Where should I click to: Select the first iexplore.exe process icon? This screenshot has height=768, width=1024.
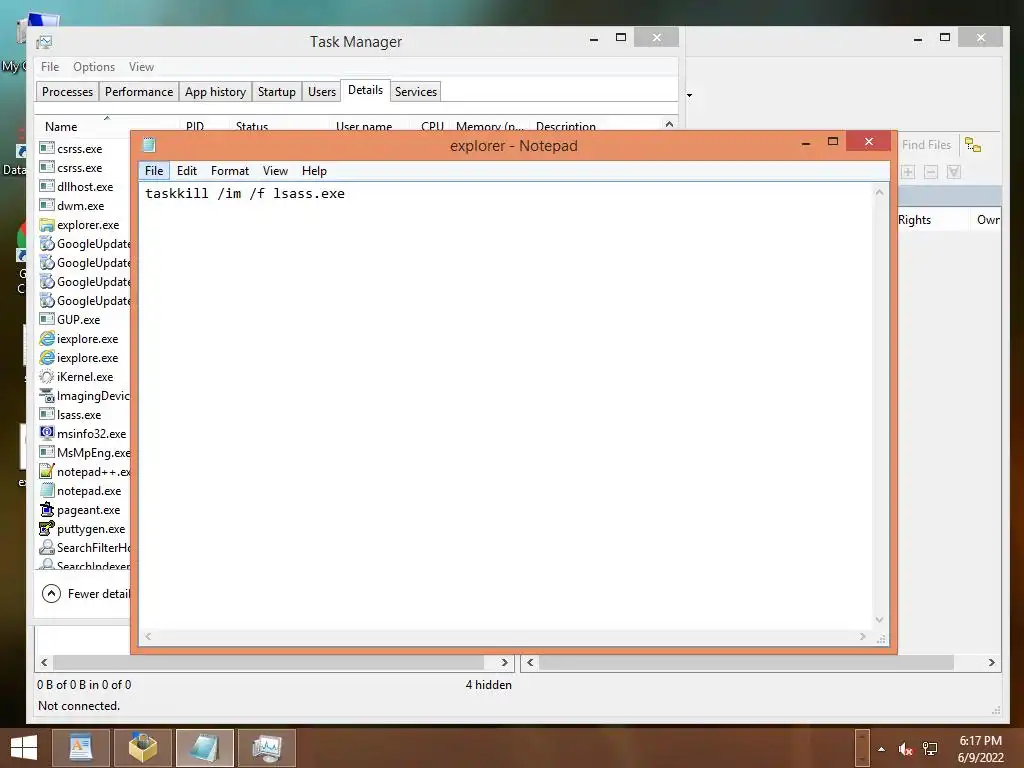click(46, 338)
